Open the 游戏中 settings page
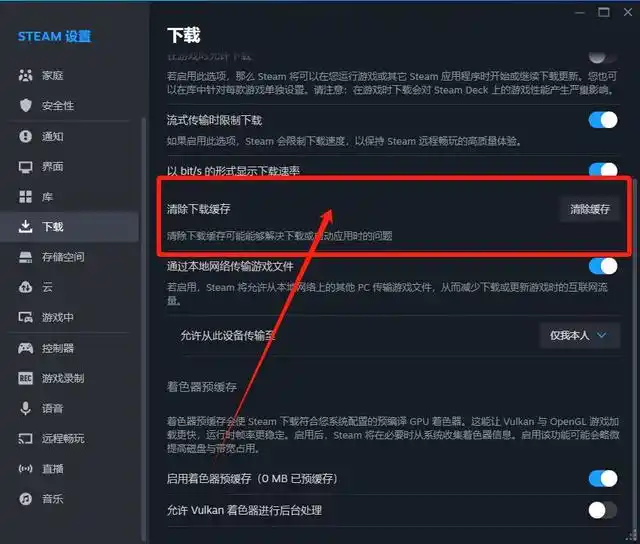The height and width of the screenshot is (544, 640). click(x=69, y=318)
